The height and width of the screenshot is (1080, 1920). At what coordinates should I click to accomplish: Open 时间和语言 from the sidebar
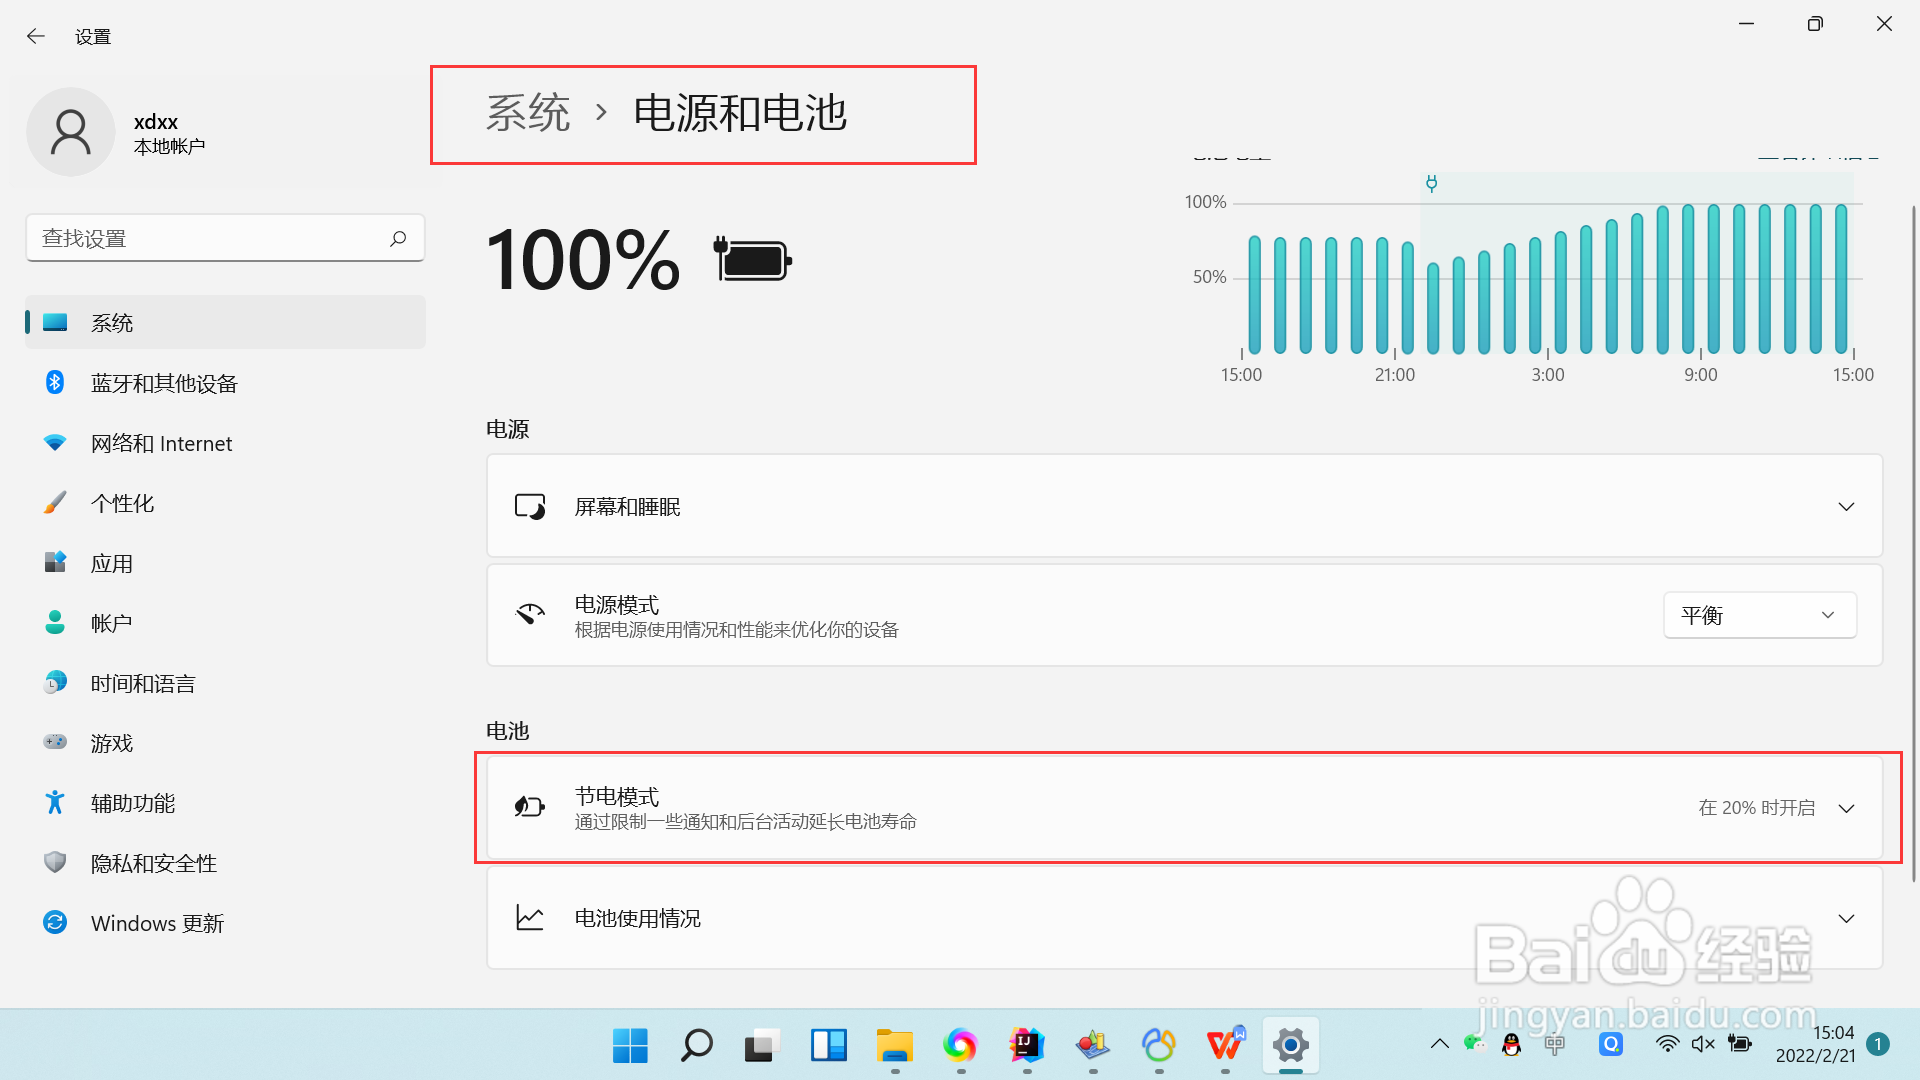(142, 682)
